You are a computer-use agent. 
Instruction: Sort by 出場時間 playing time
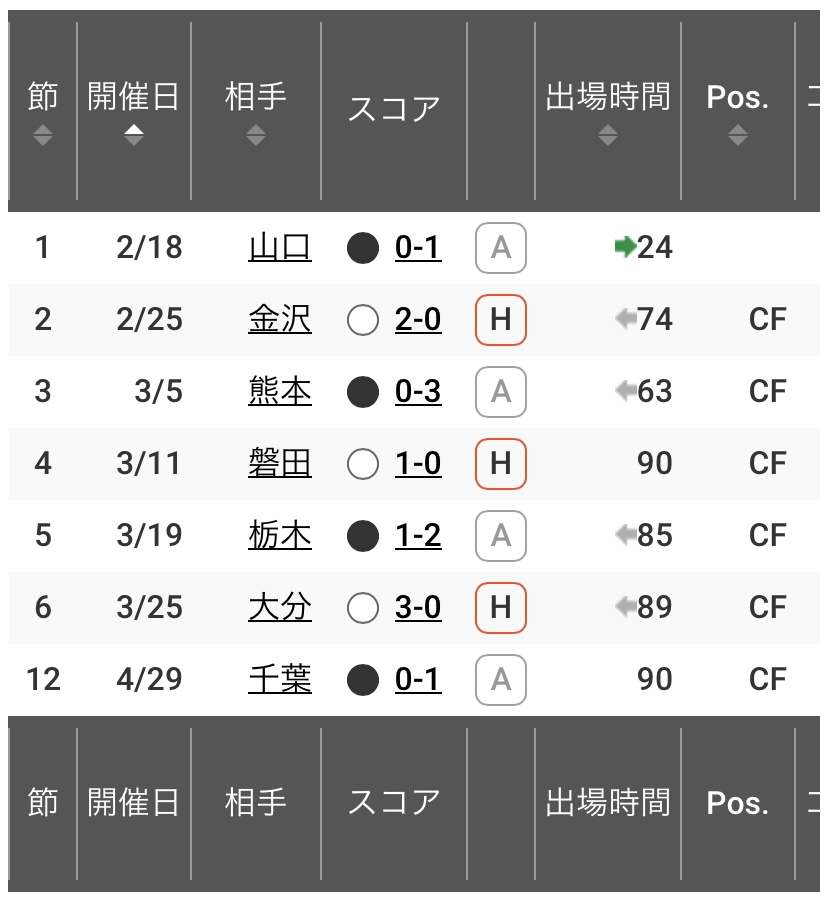[x=607, y=111]
